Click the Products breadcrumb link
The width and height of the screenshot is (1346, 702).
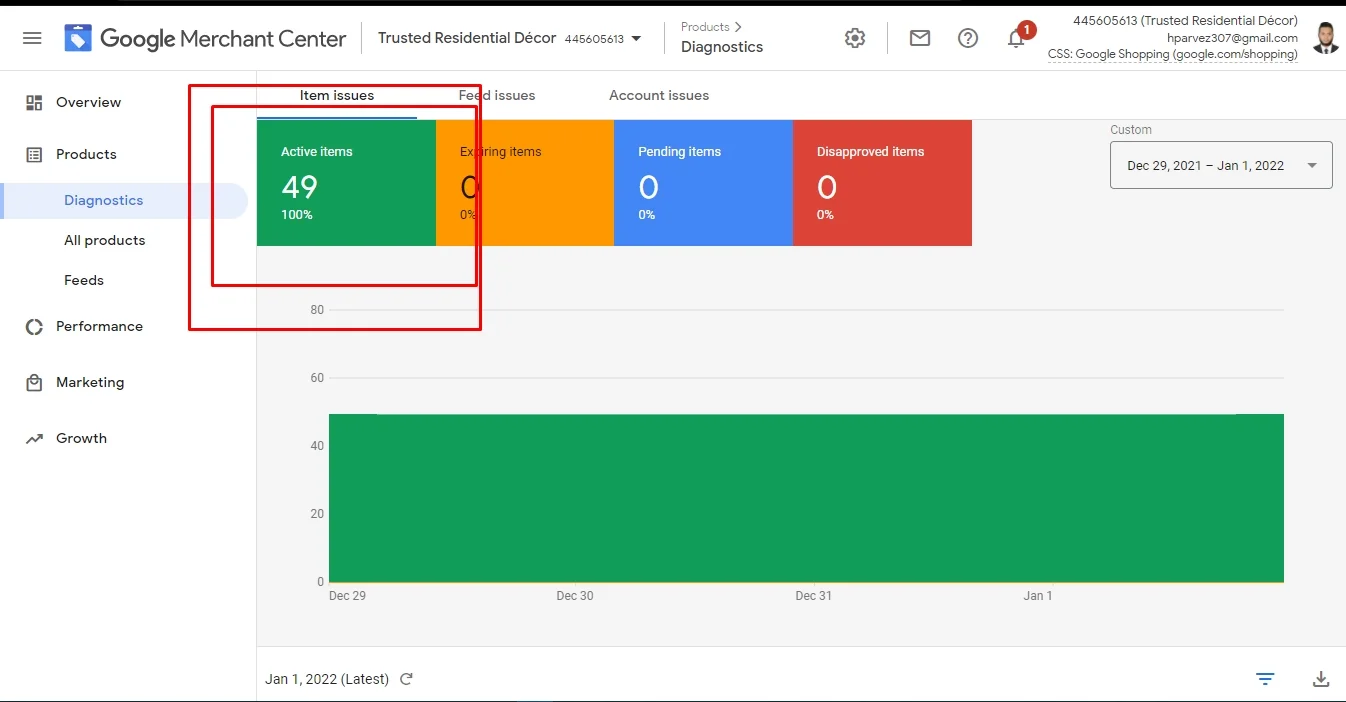tap(705, 27)
